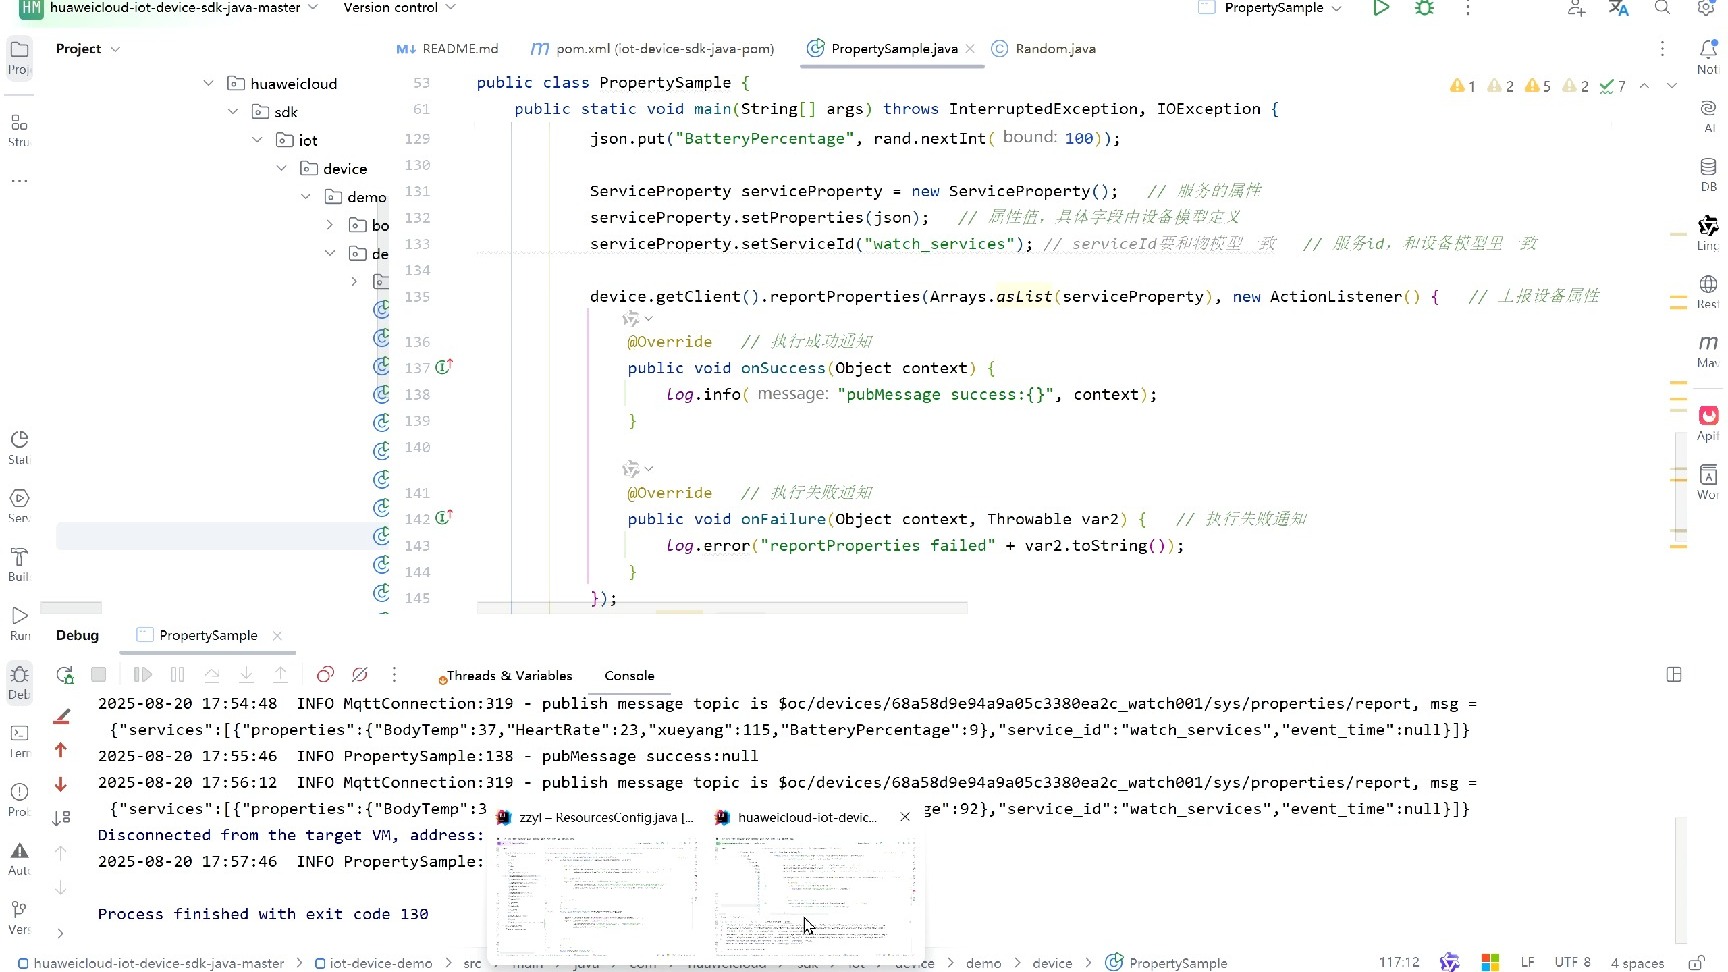Click Step Into in the debug toolbar
The width and height of the screenshot is (1728, 972).
246,675
